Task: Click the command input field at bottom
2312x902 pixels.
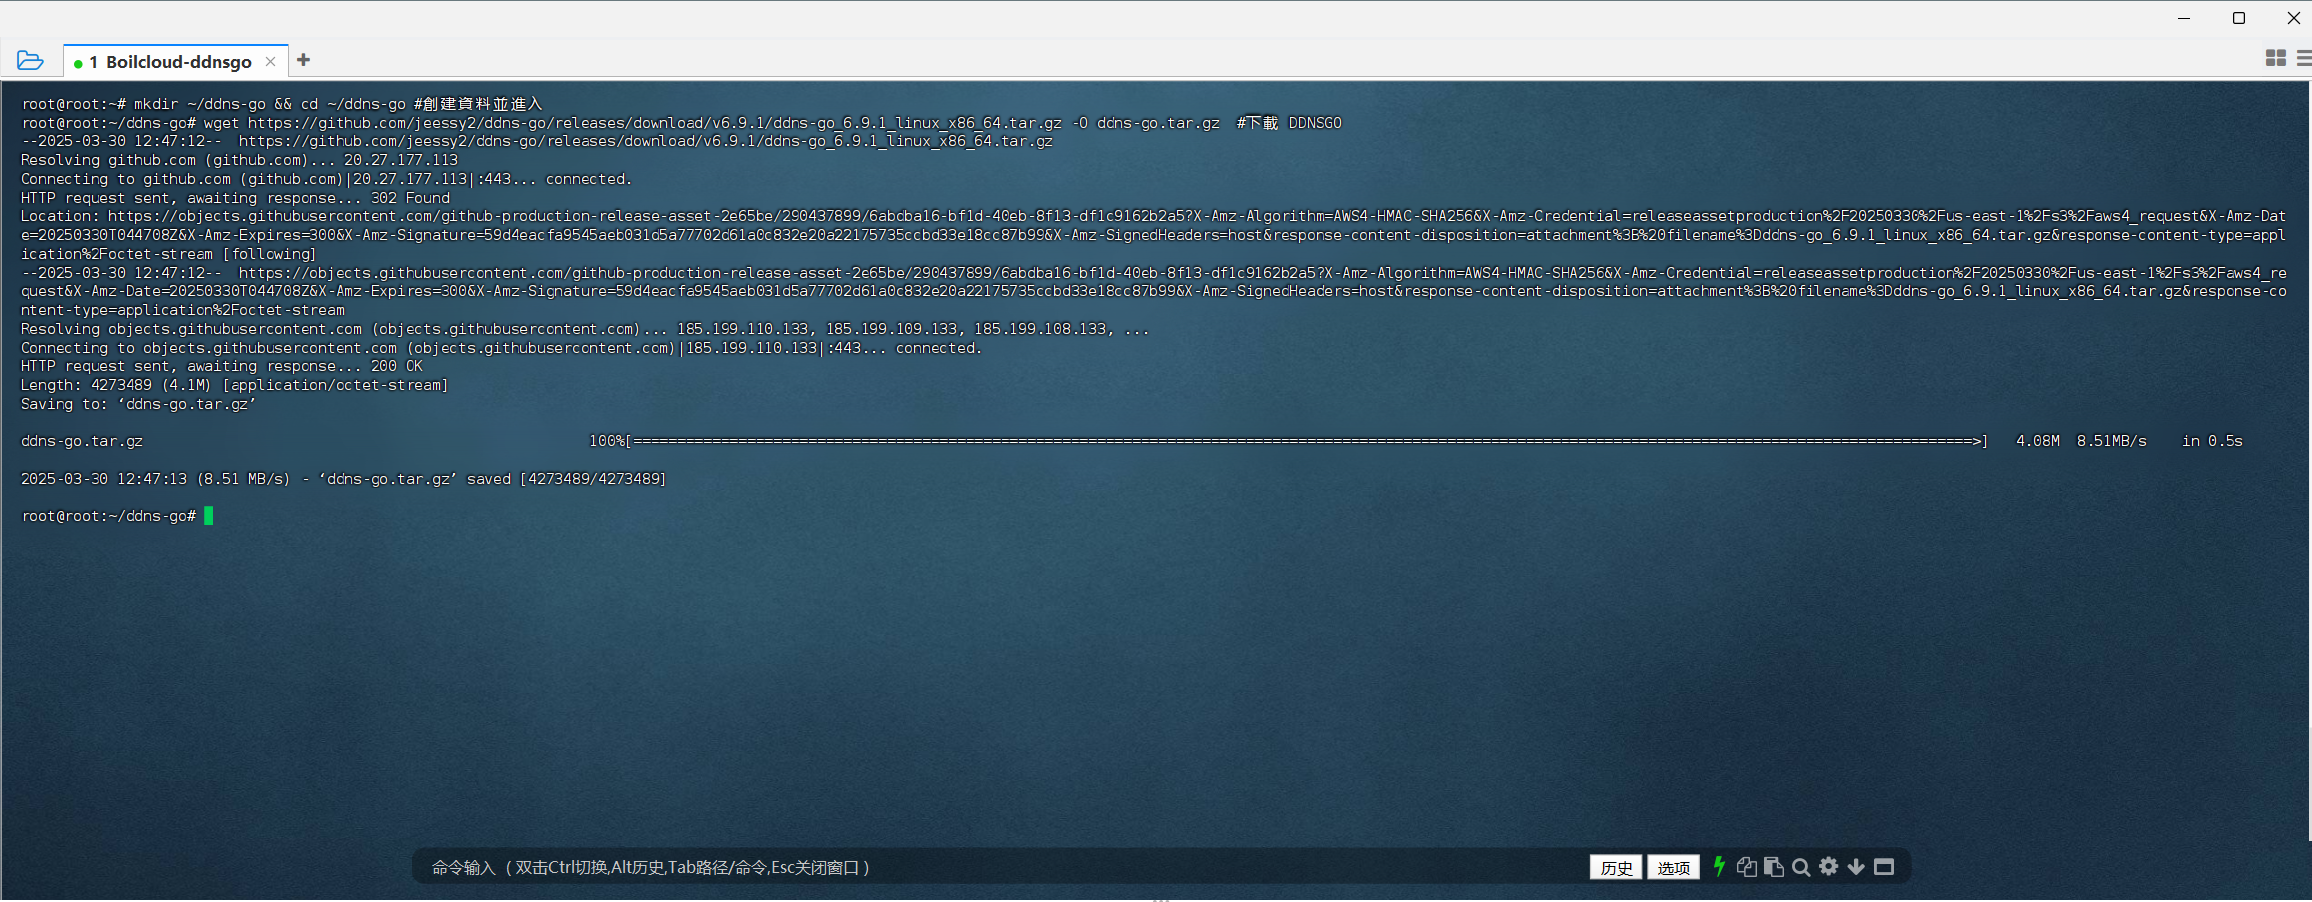Action: pos(1000,867)
